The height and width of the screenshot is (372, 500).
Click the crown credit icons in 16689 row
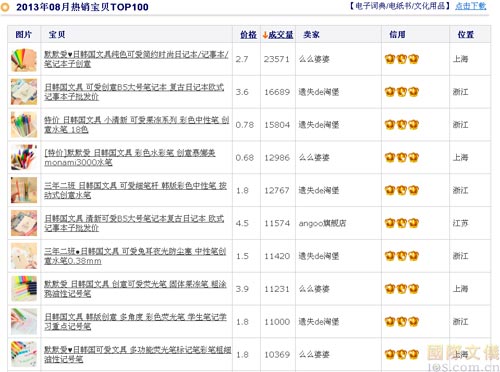point(402,92)
